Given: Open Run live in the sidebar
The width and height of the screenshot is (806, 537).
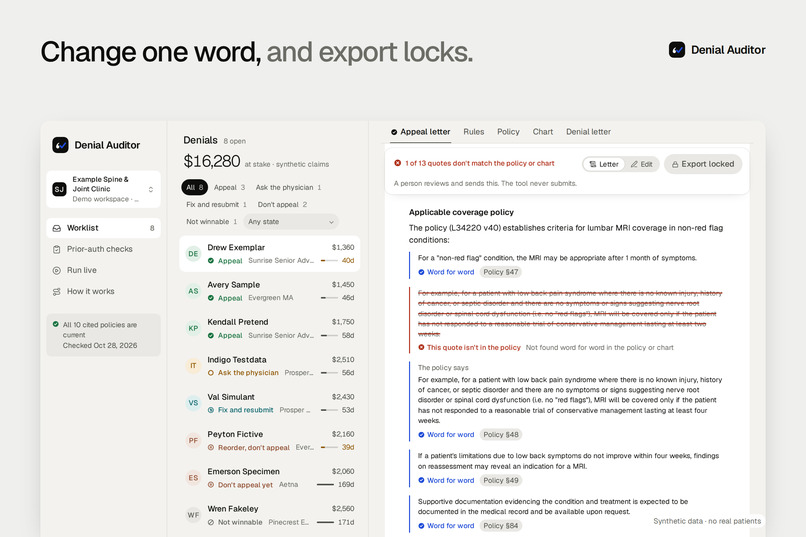Looking at the screenshot, I should click(103, 270).
